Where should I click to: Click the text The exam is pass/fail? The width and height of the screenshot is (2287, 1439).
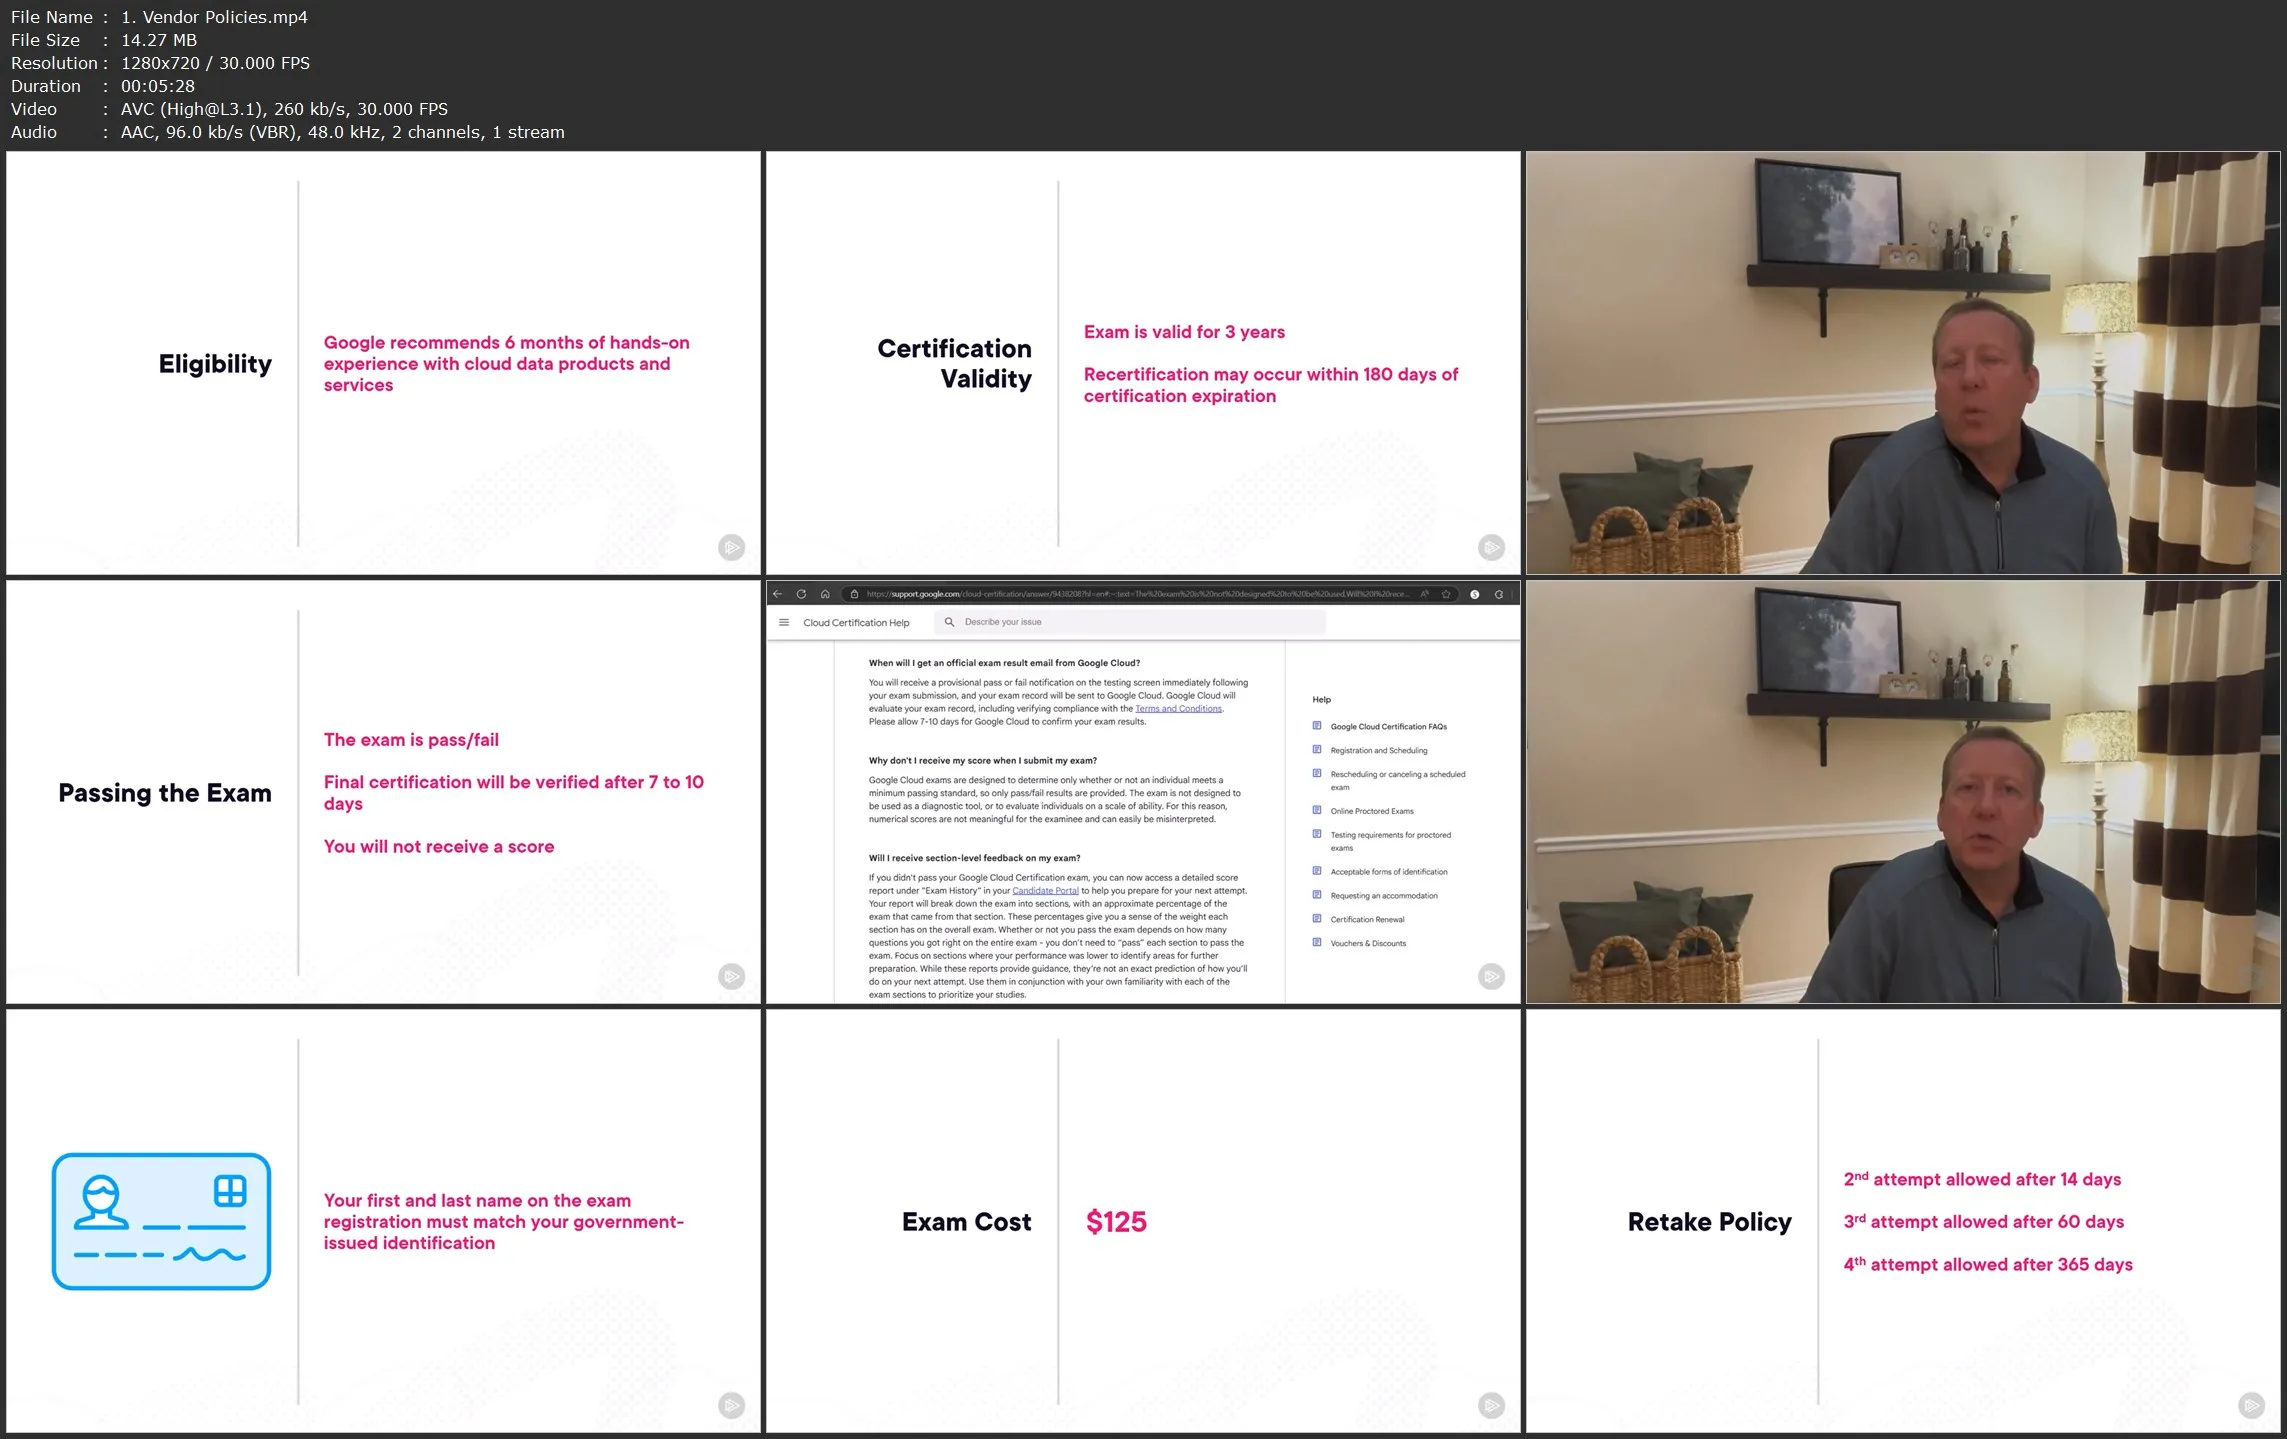click(411, 740)
